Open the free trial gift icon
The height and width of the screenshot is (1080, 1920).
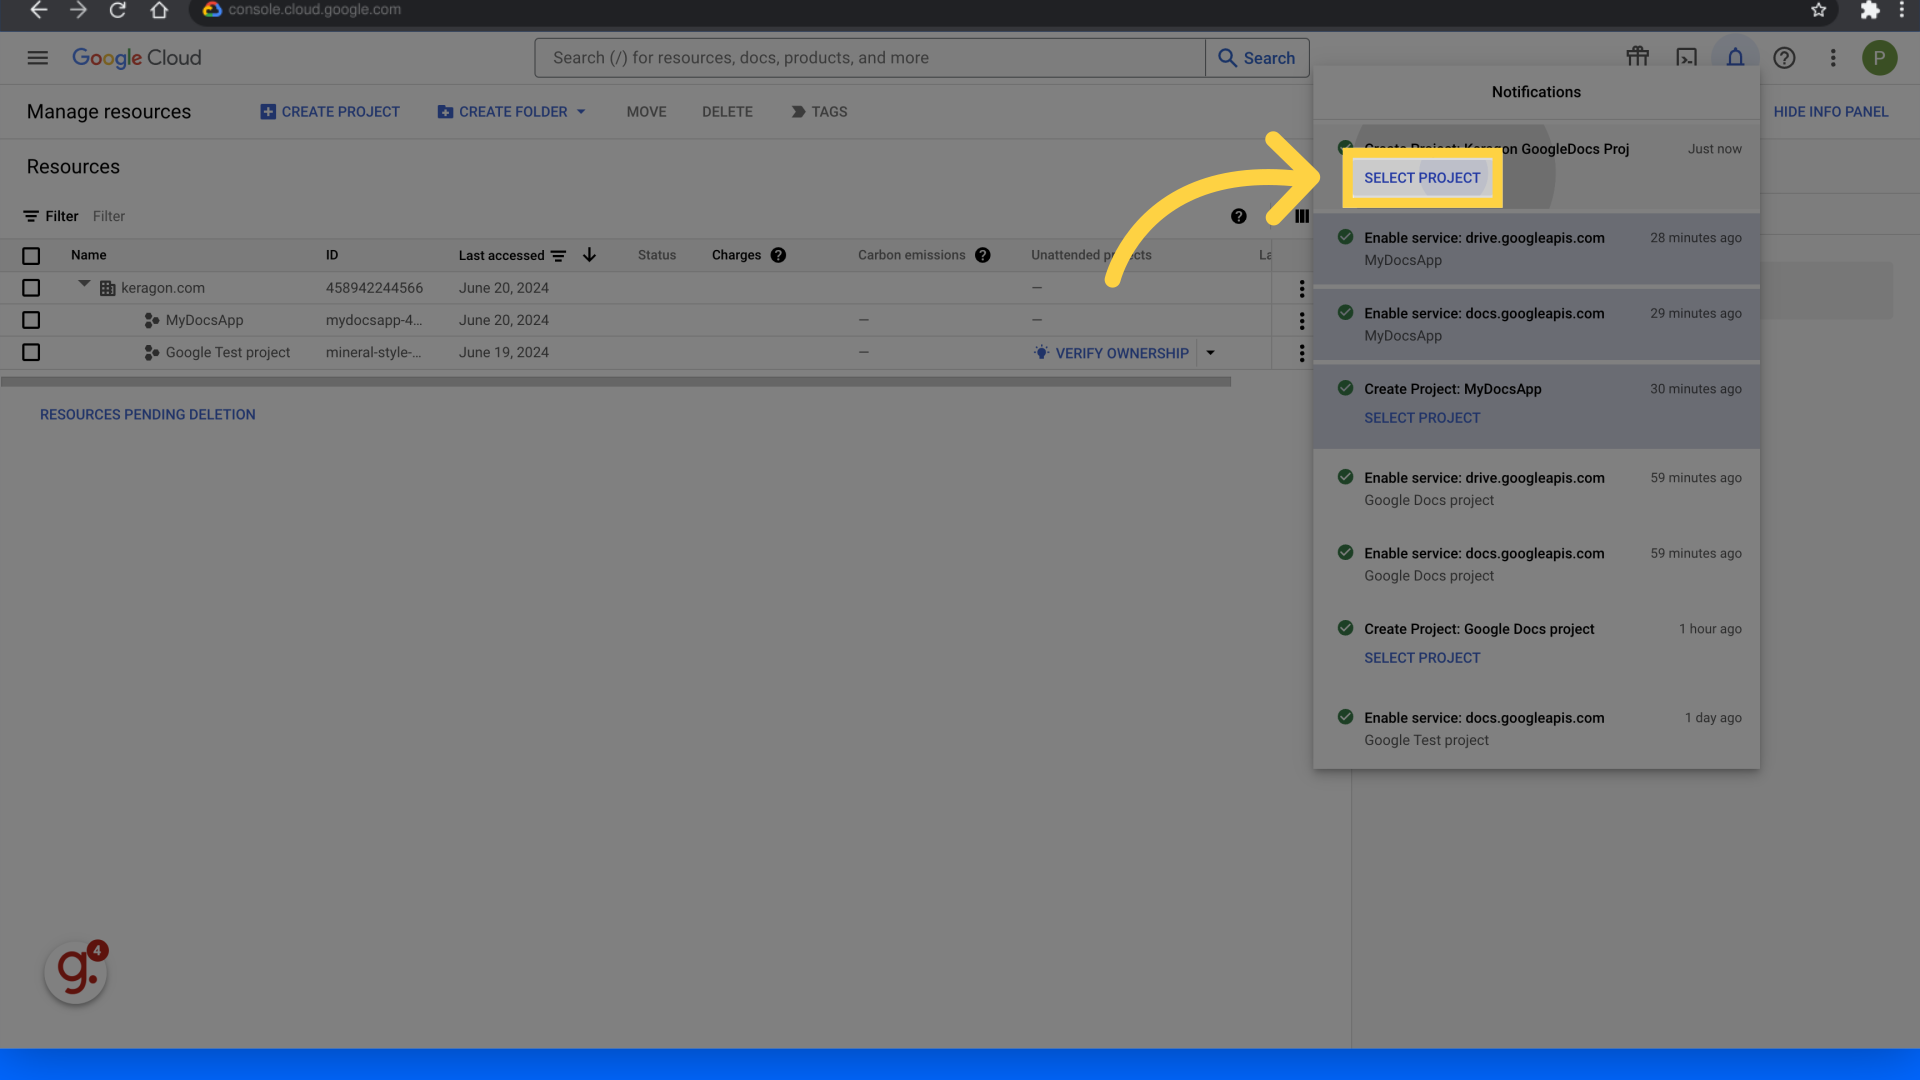tap(1637, 57)
